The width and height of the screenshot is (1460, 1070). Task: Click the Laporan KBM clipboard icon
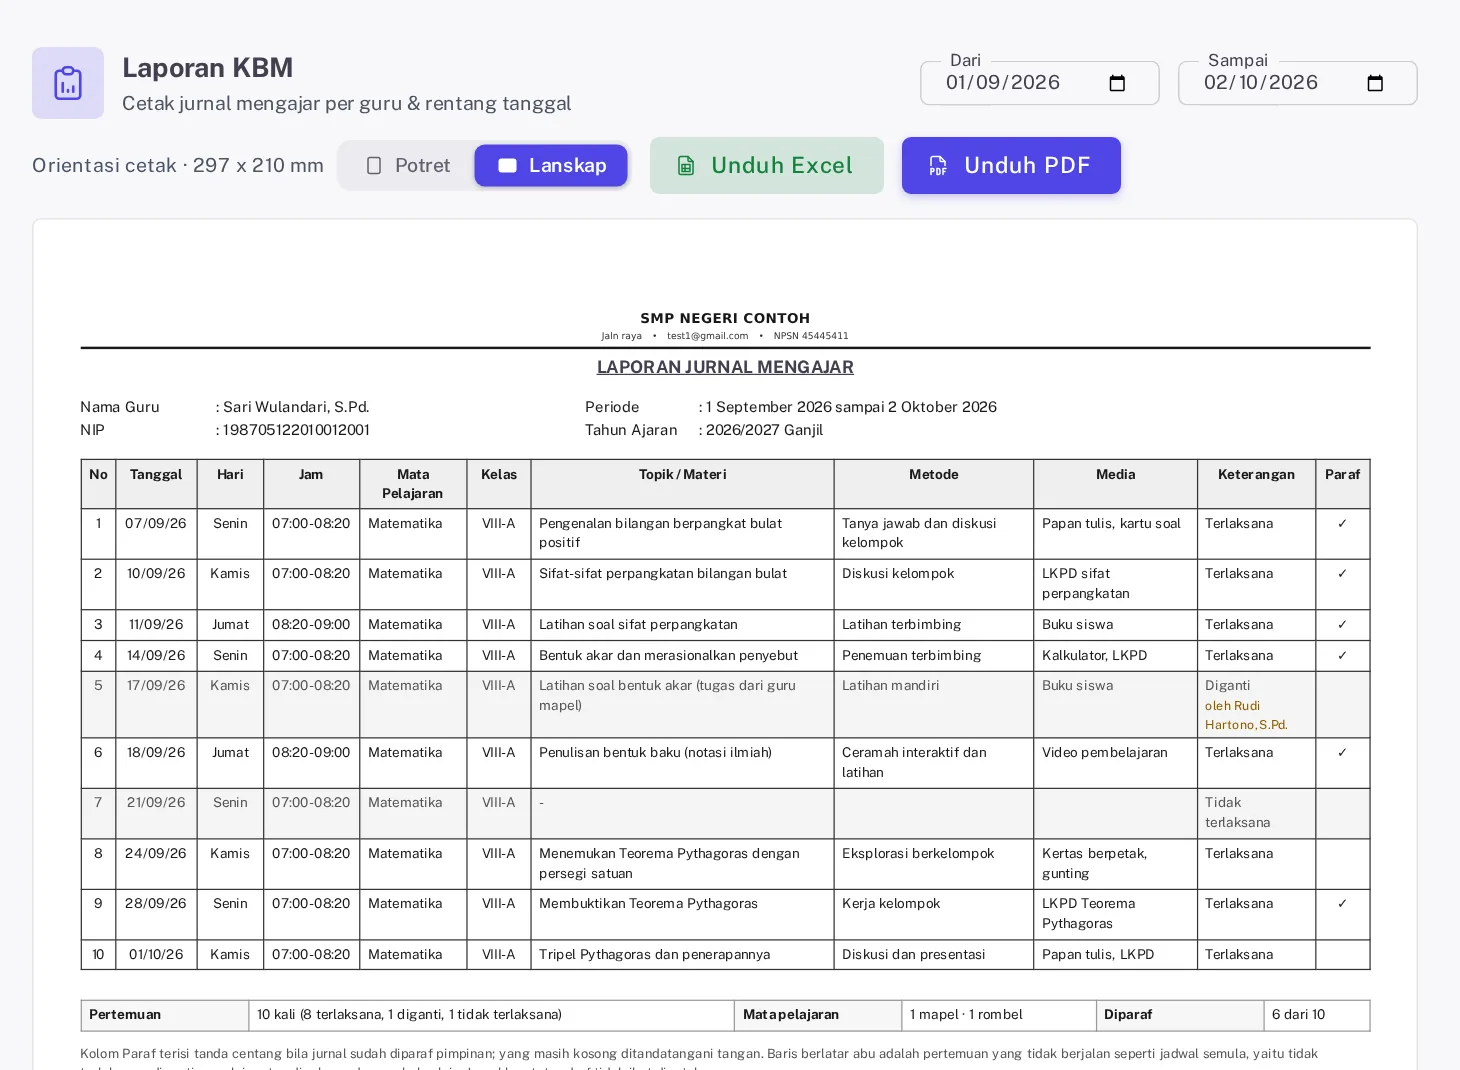68,83
